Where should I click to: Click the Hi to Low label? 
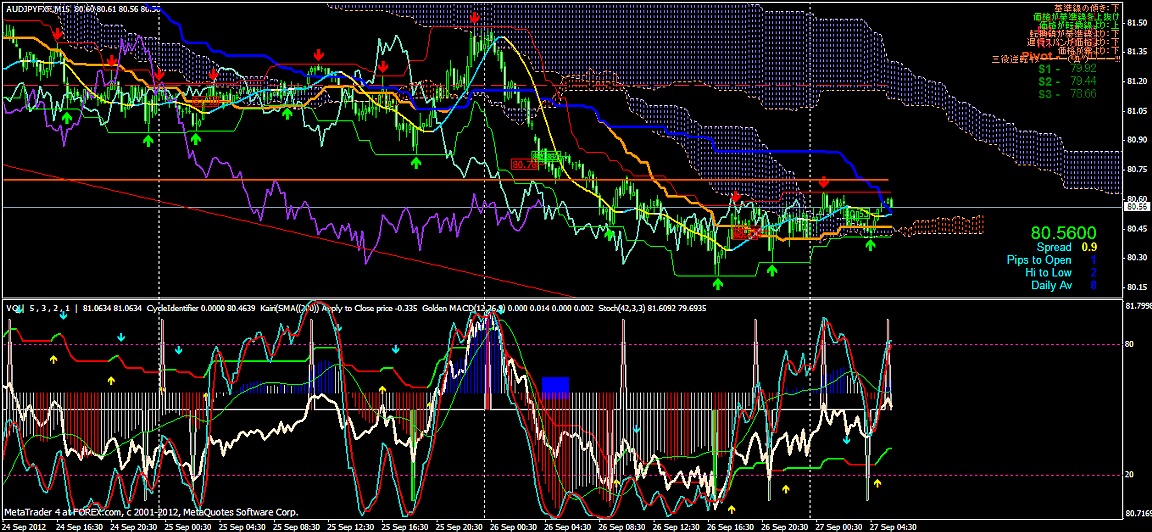[1048, 273]
